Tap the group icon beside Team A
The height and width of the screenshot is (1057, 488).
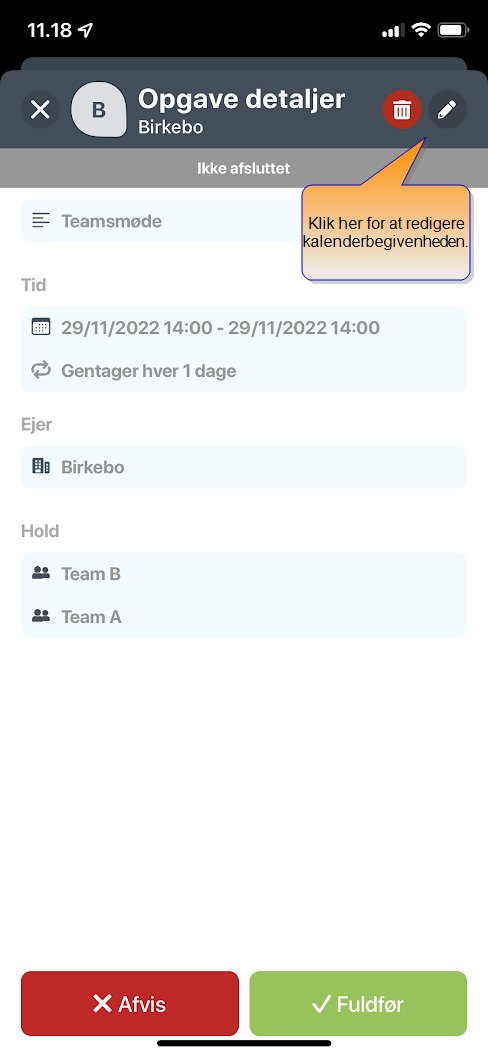click(x=41, y=615)
